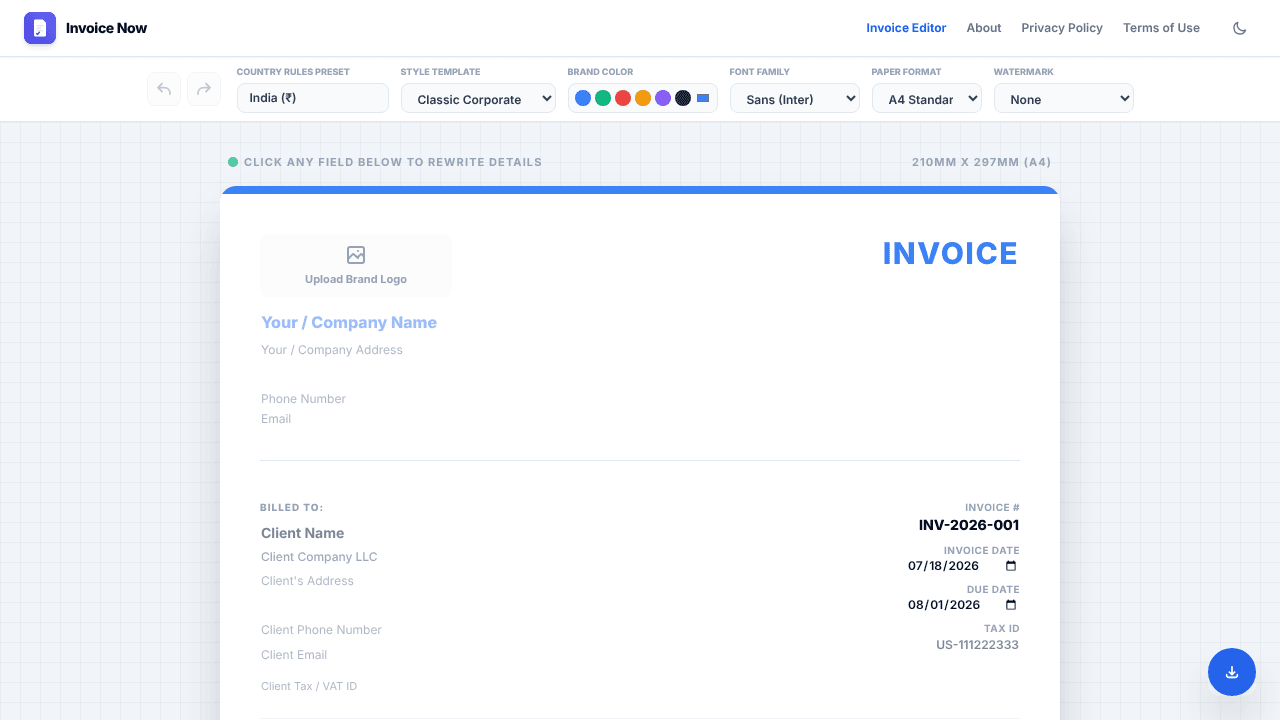The height and width of the screenshot is (720, 1280).
Task: Click the company Email field
Action: [x=276, y=419]
